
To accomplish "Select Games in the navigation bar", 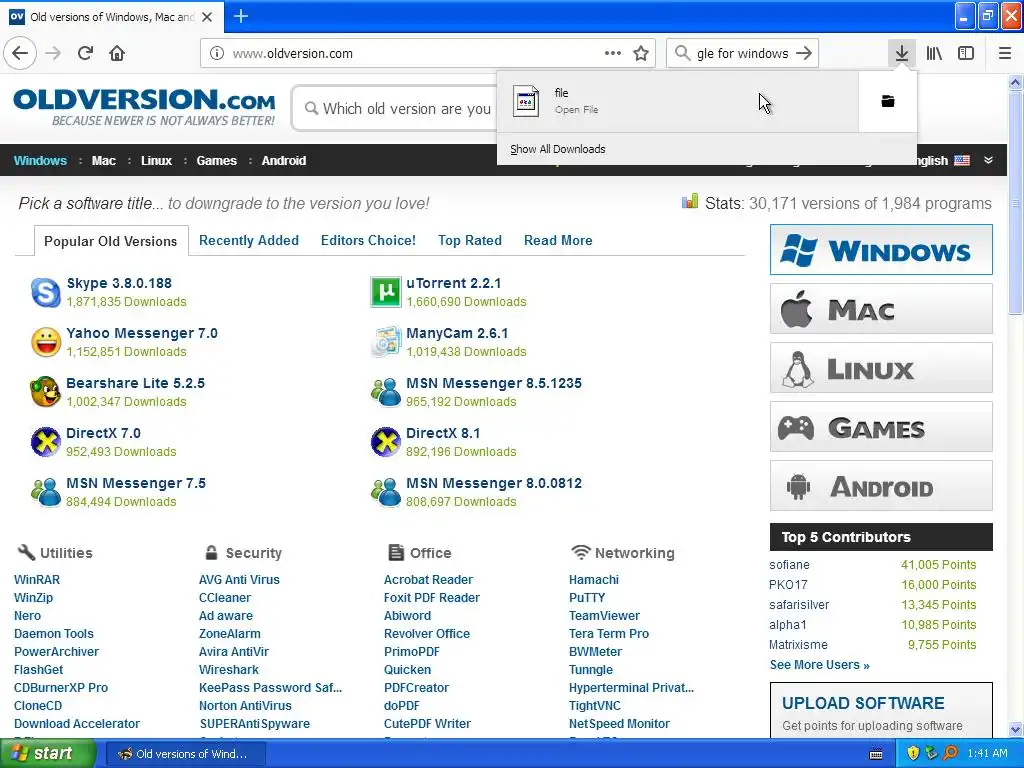I will (217, 161).
